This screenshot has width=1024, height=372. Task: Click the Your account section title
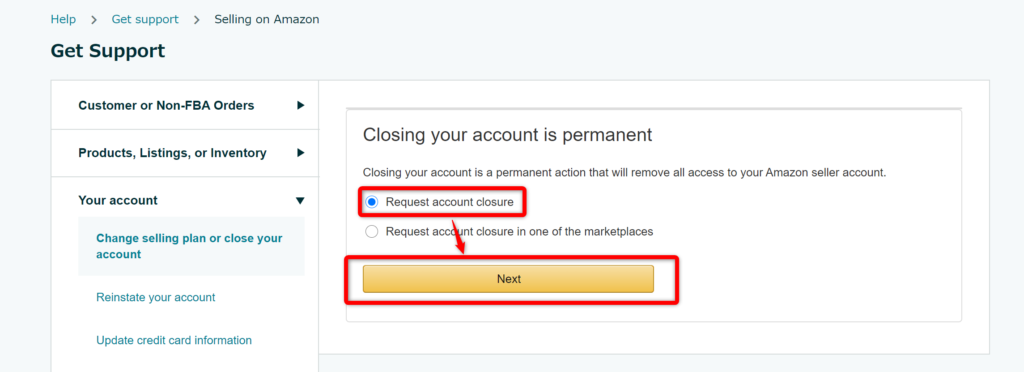tap(118, 200)
